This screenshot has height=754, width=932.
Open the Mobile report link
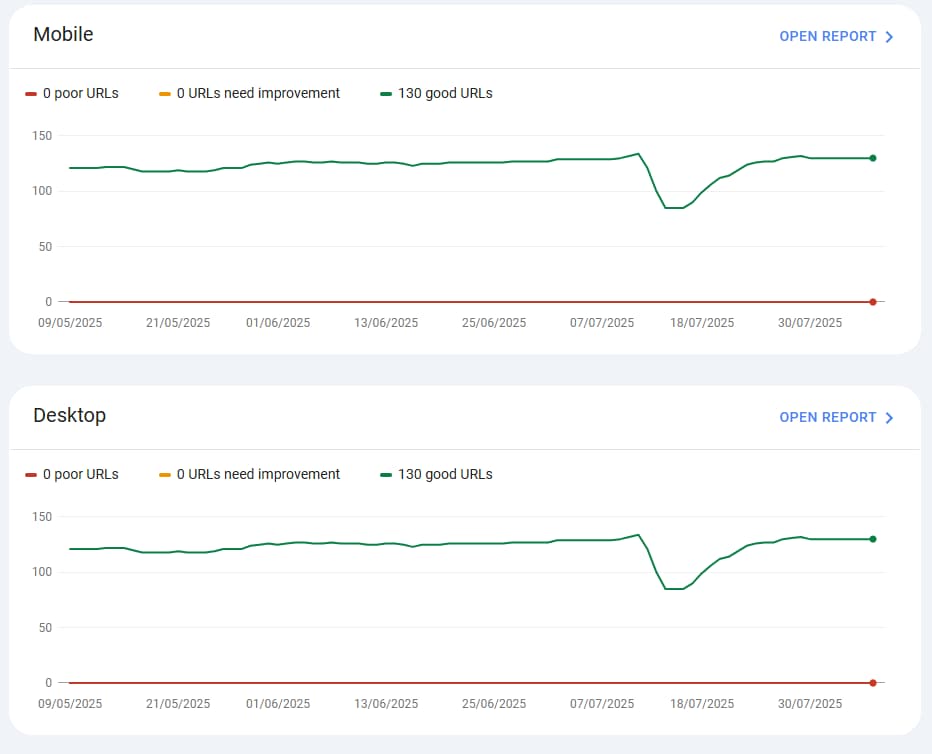pos(827,36)
